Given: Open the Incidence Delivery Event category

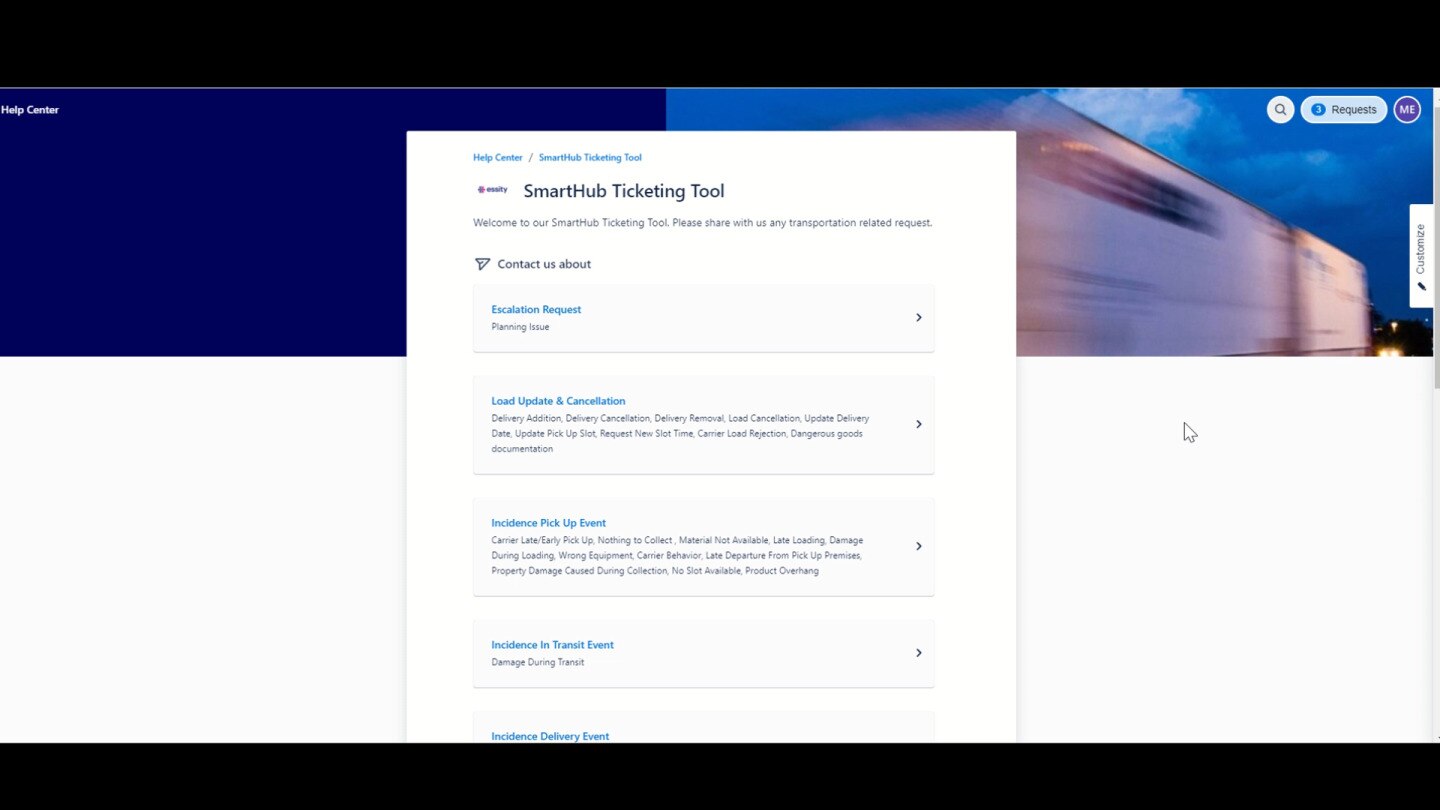Looking at the screenshot, I should point(550,735).
